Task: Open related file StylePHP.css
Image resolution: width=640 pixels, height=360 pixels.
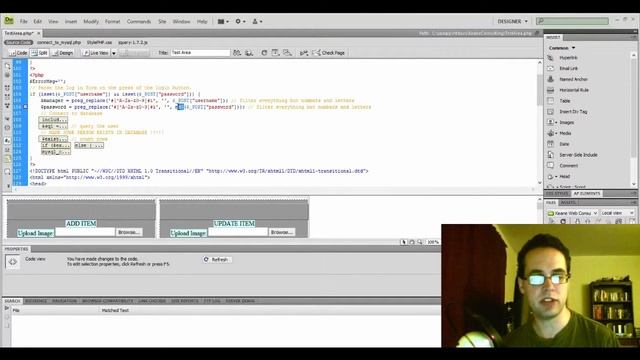Action: click(x=99, y=42)
